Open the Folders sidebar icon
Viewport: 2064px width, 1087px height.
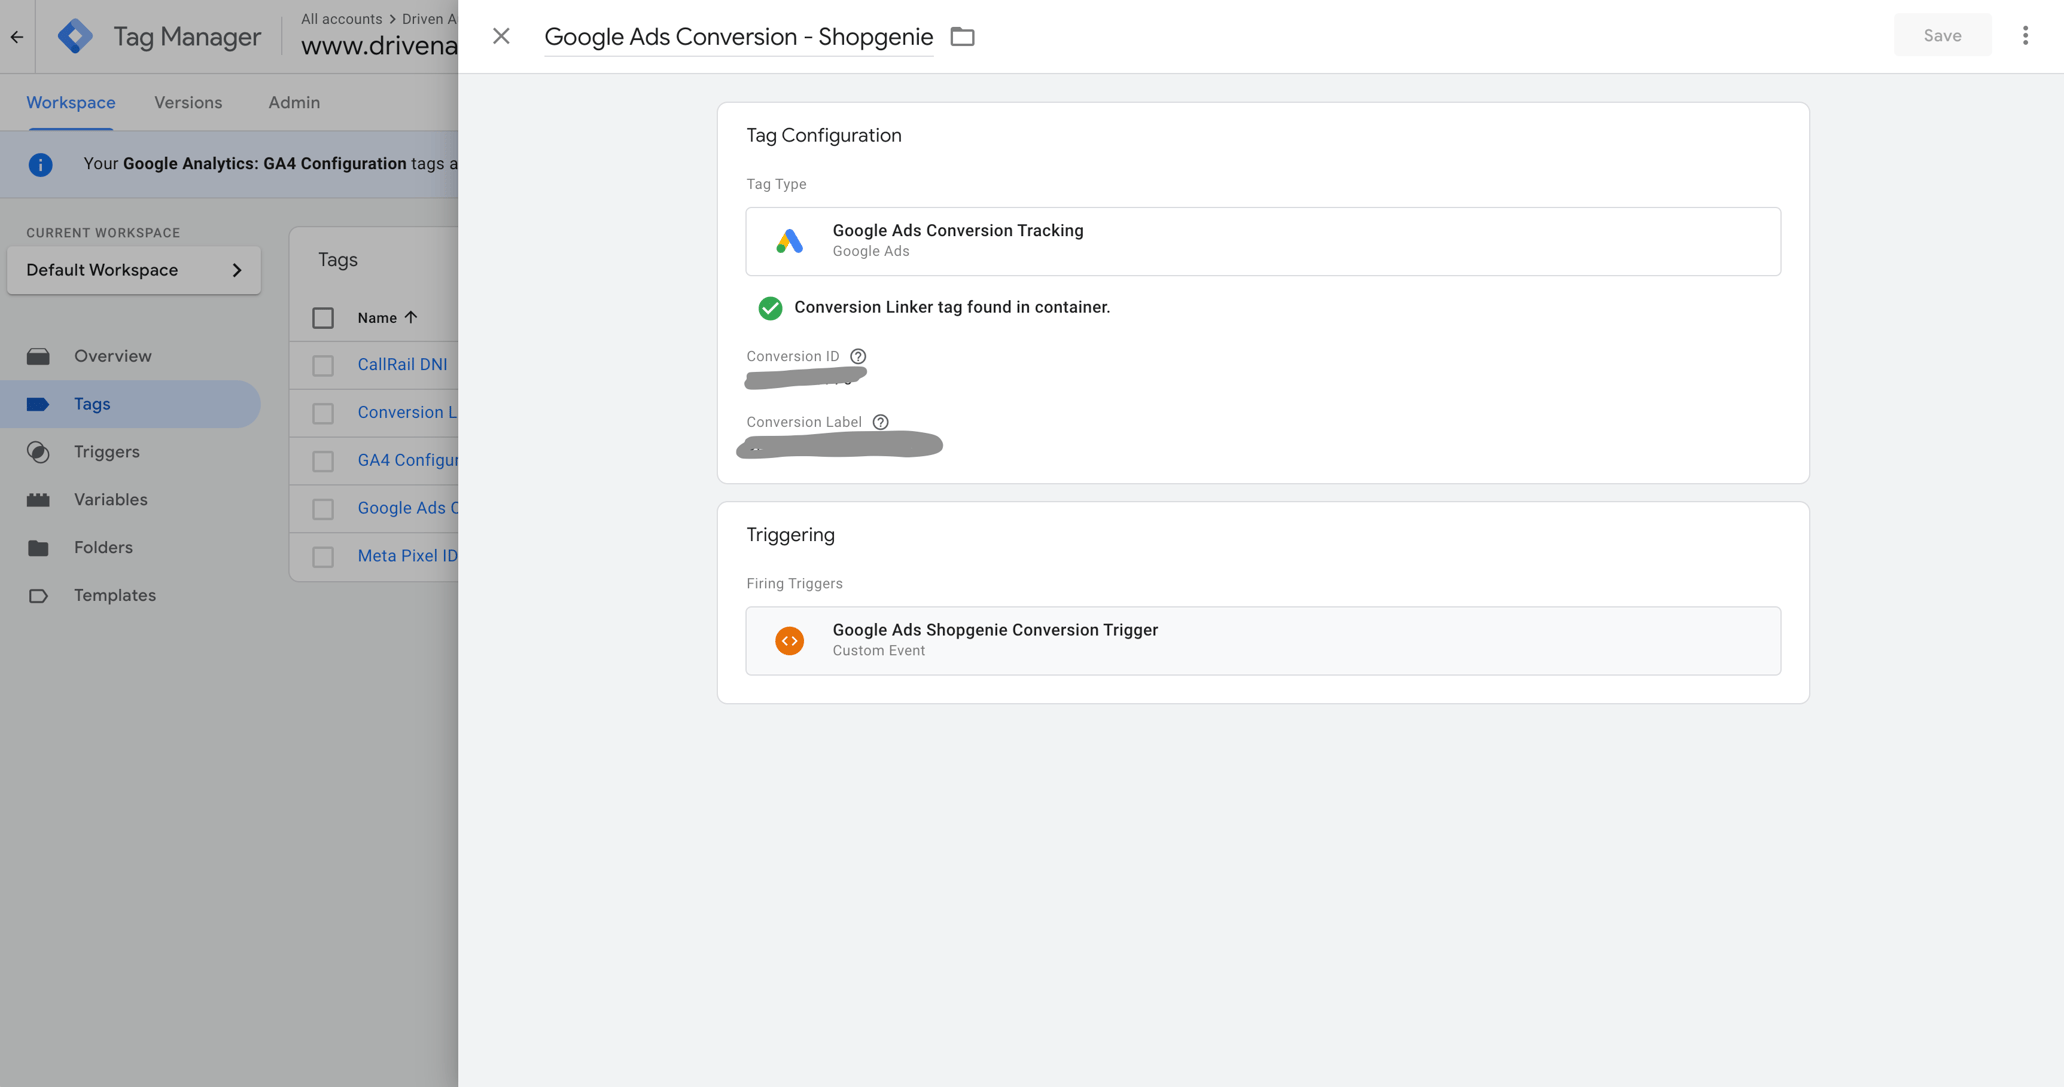[x=39, y=547]
